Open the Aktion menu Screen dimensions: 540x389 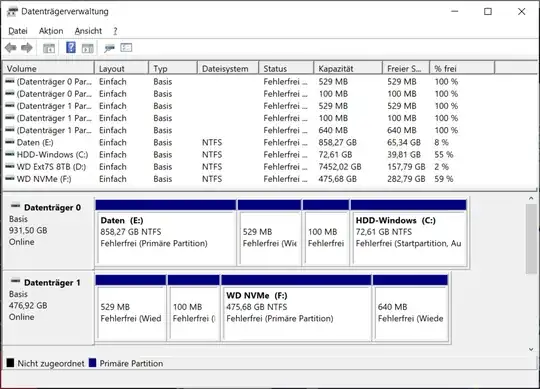(x=51, y=31)
